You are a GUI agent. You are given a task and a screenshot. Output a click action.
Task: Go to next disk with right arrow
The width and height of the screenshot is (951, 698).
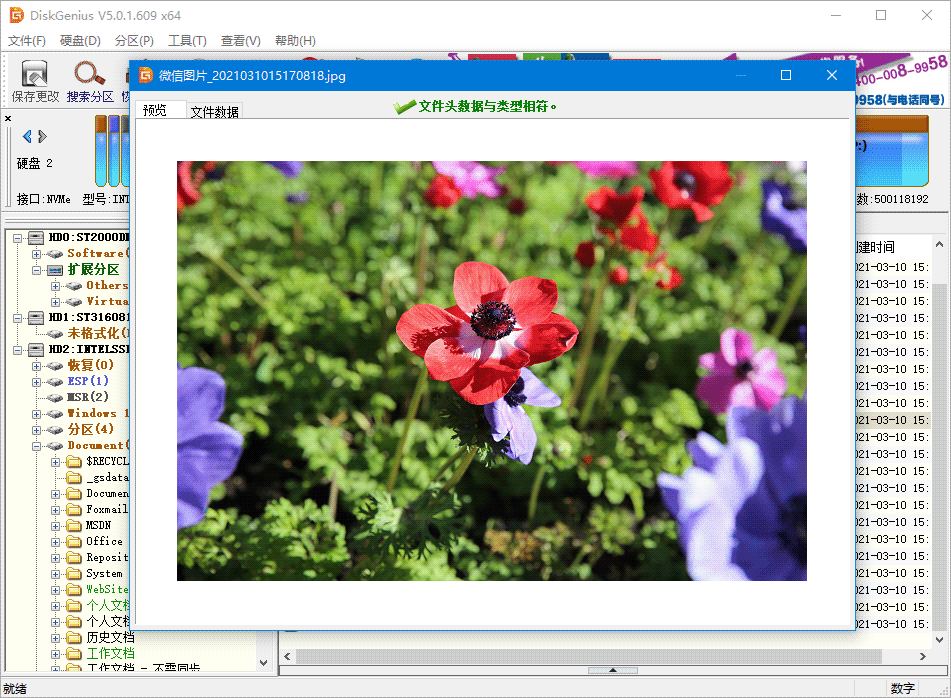(42, 136)
